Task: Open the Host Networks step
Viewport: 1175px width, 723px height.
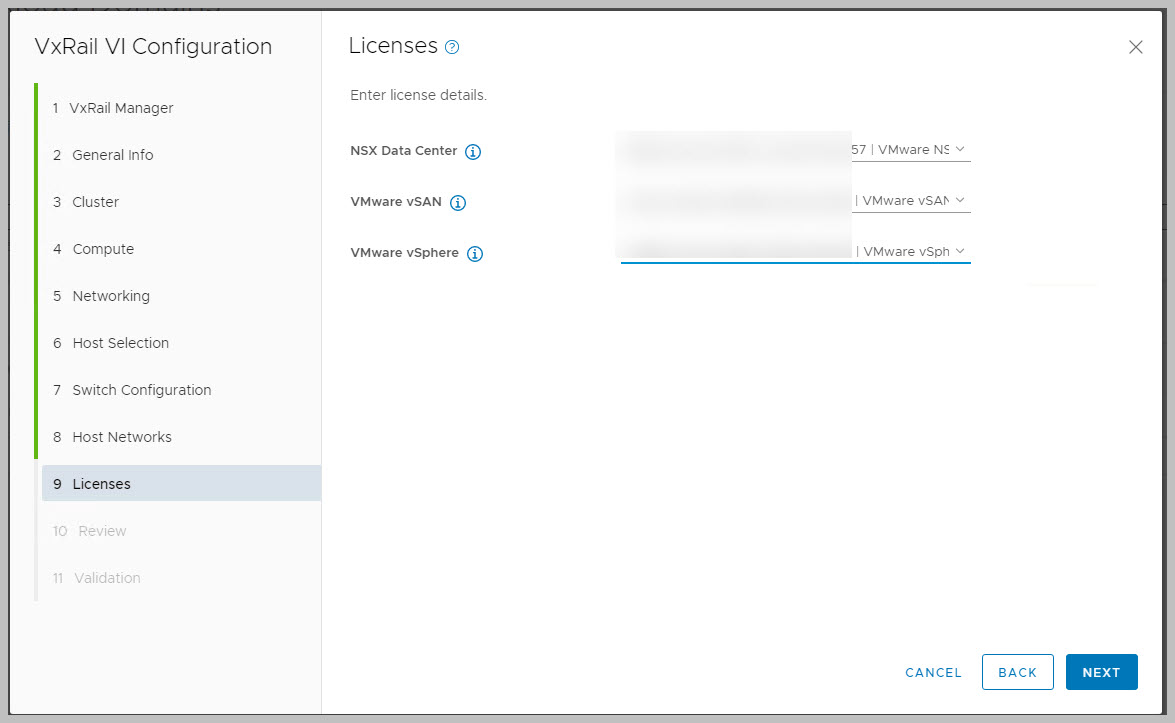Action: (121, 437)
